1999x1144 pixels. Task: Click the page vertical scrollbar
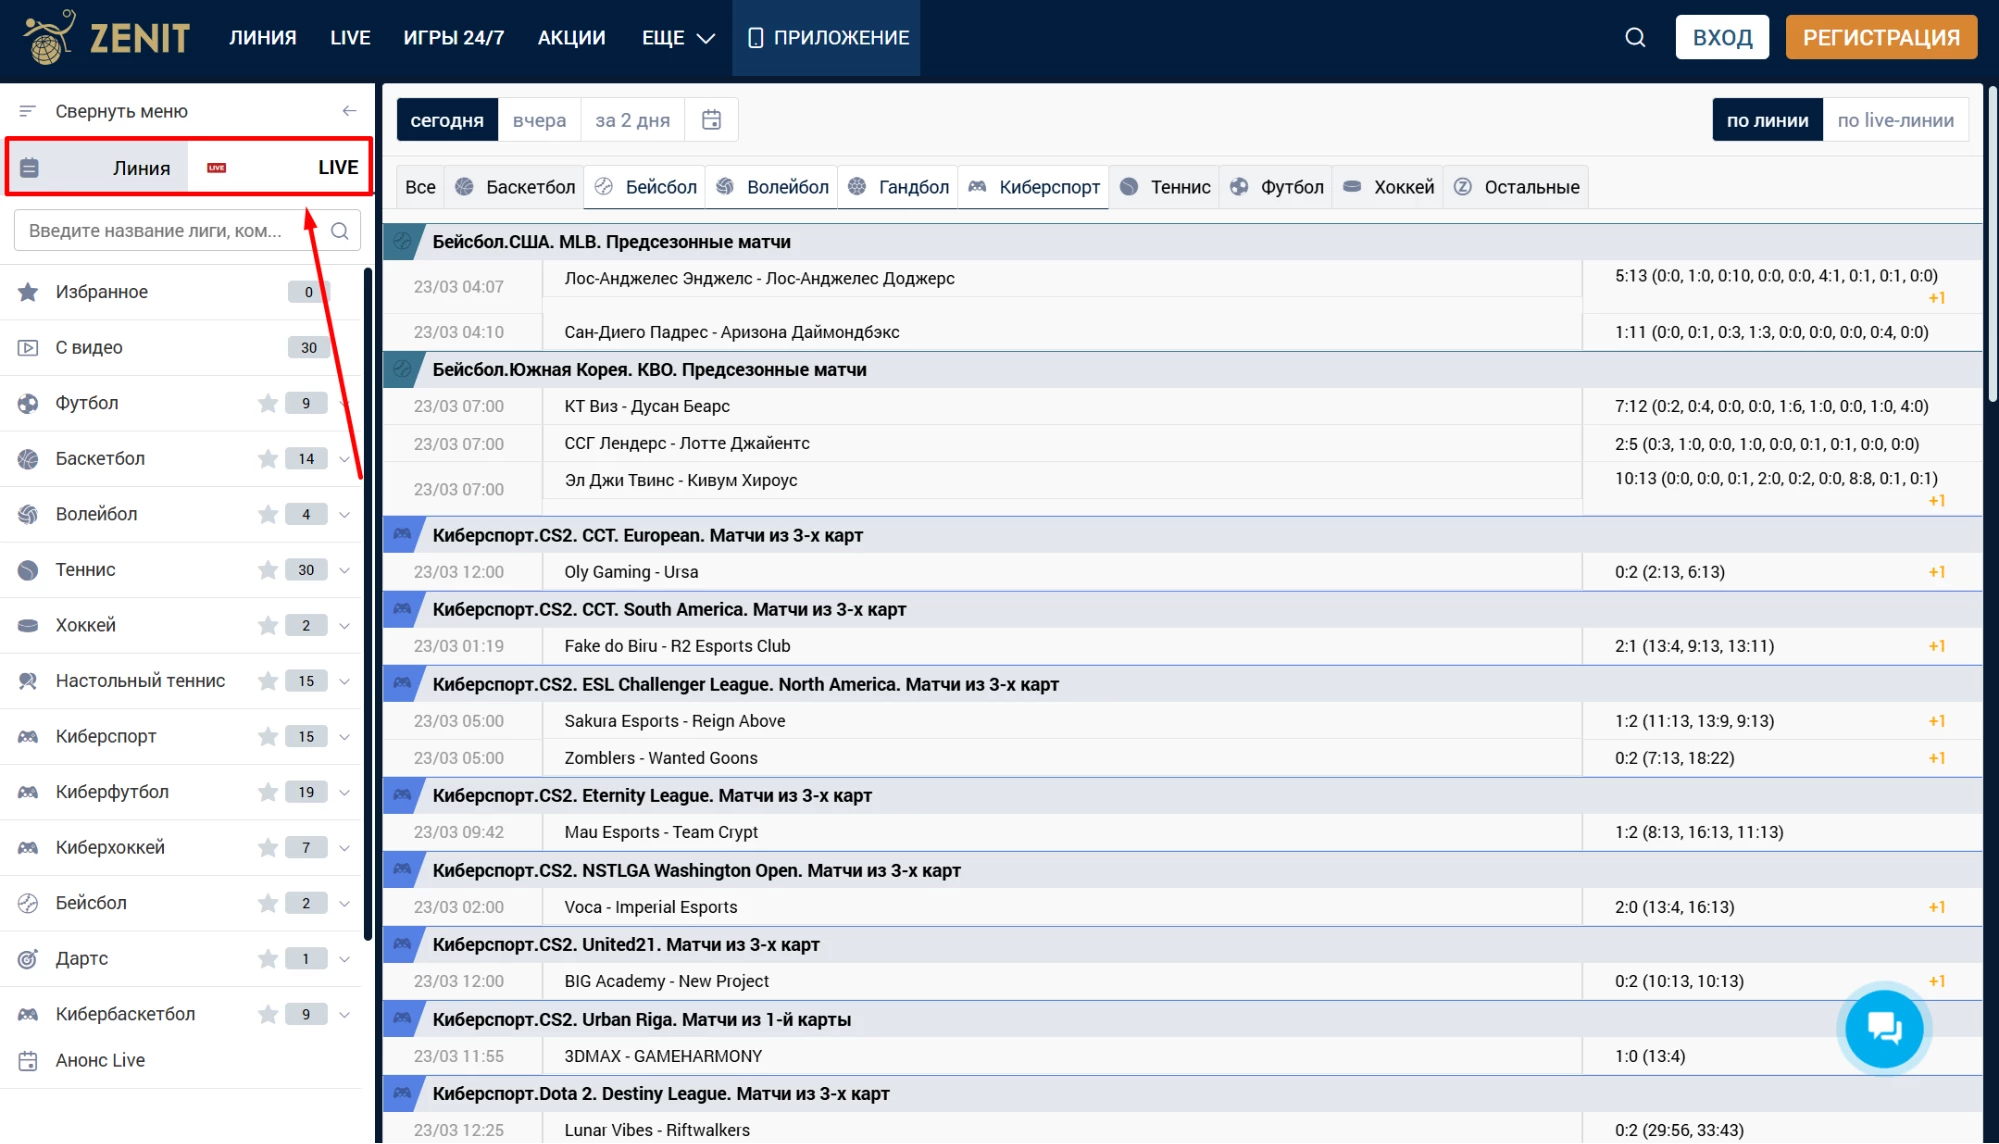1992,243
